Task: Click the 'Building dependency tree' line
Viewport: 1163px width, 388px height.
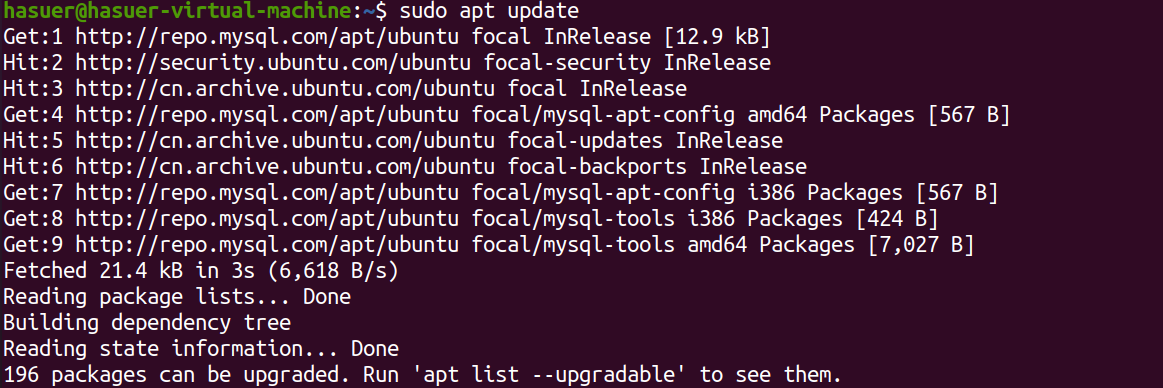Action: point(147,323)
